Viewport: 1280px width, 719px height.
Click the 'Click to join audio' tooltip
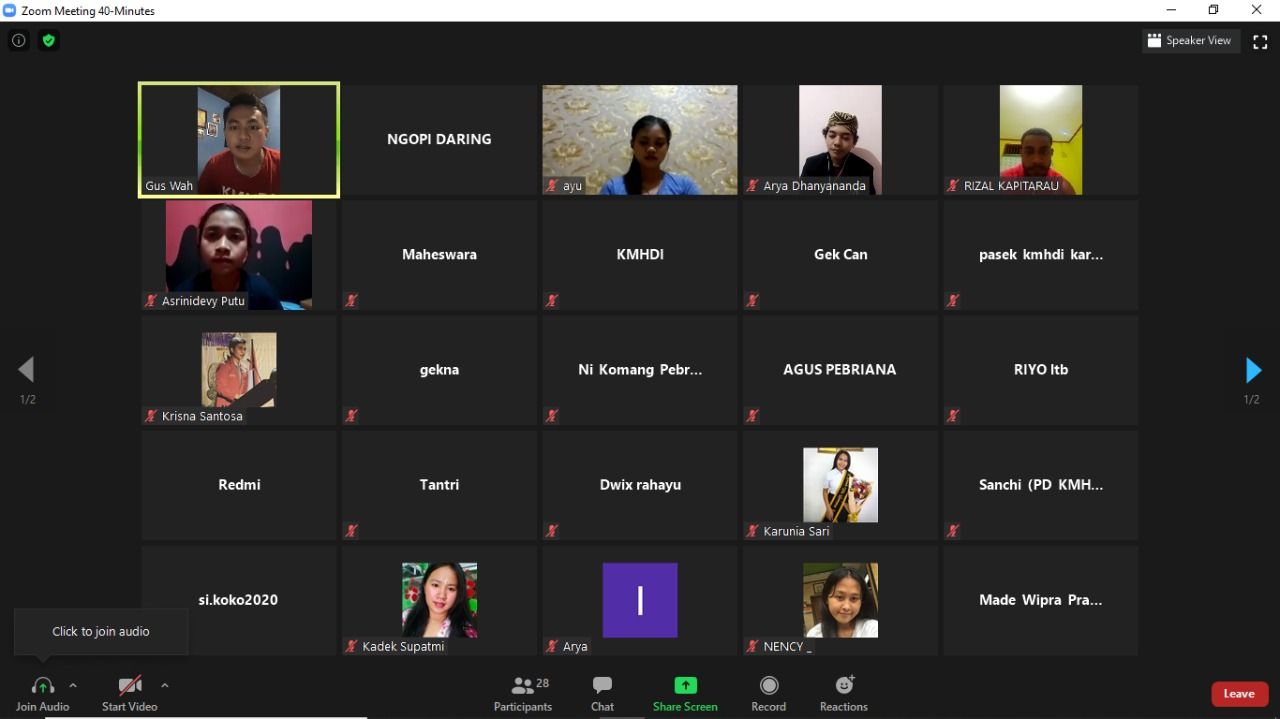click(x=101, y=631)
